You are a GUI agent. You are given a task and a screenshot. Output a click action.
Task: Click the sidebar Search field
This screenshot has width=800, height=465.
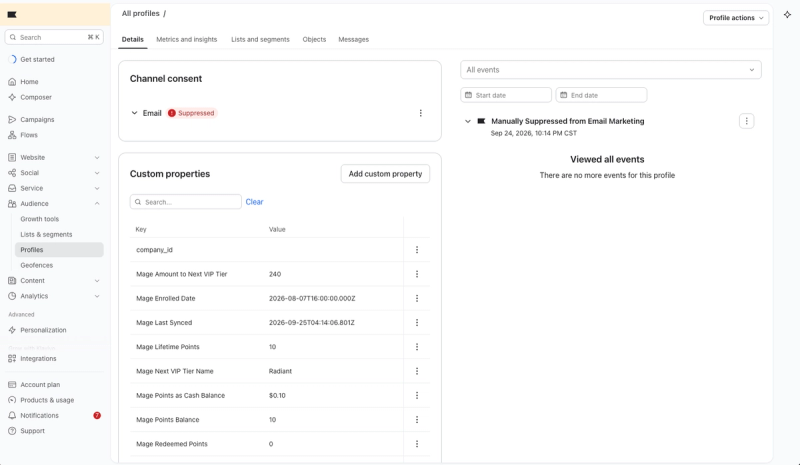(54, 37)
